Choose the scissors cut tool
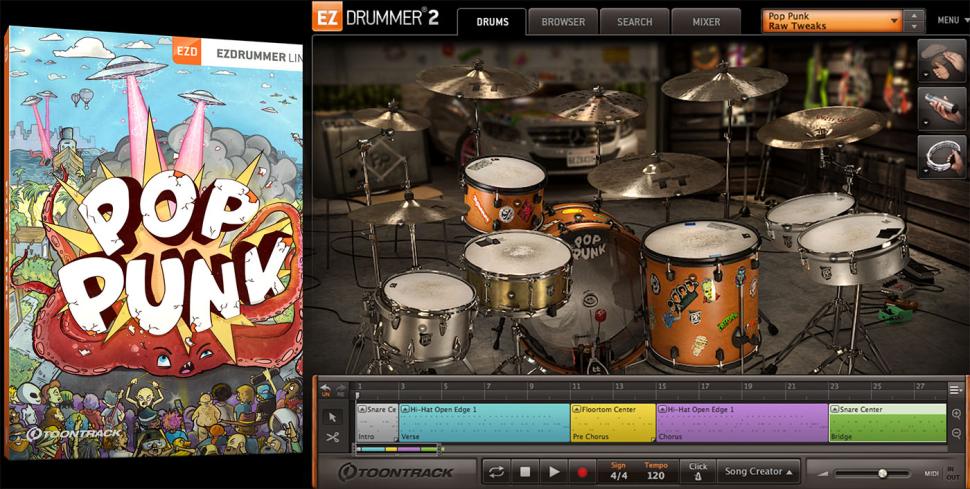 333,436
